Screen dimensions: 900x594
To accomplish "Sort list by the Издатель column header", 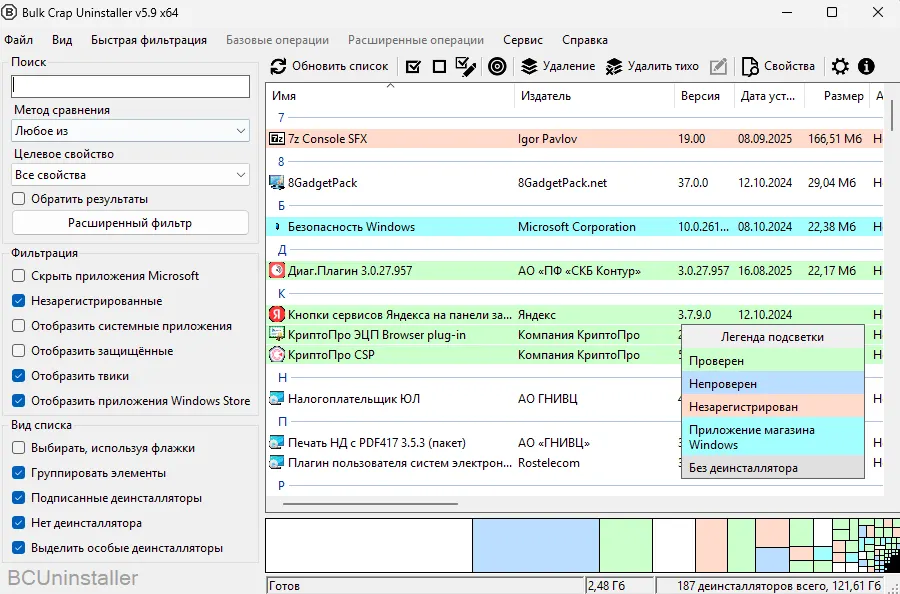I will click(545, 96).
